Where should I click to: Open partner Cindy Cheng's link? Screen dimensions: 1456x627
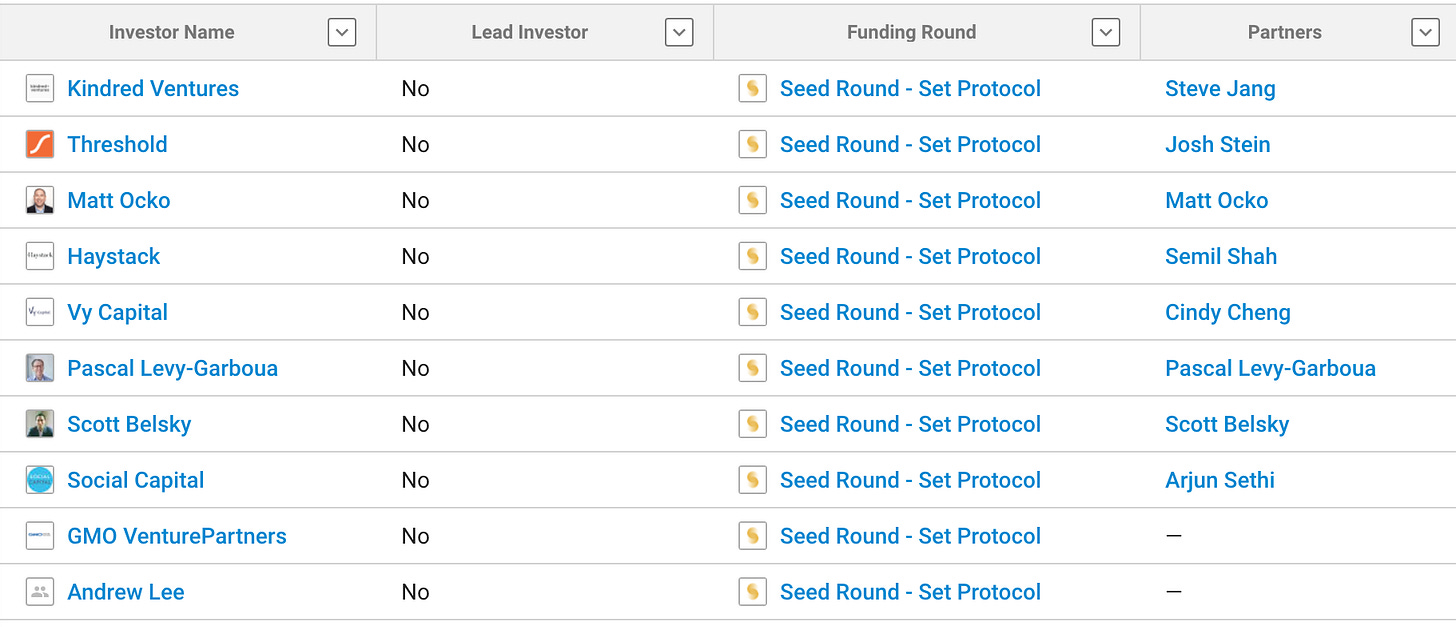click(x=1228, y=312)
